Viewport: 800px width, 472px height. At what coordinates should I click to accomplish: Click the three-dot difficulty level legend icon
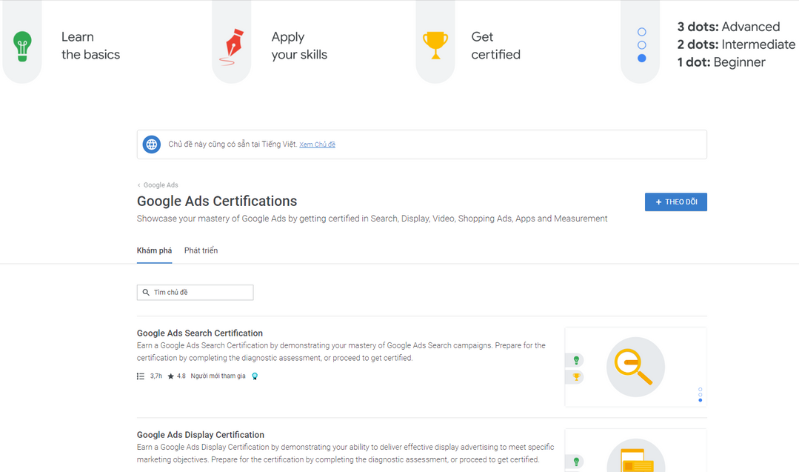click(x=642, y=45)
